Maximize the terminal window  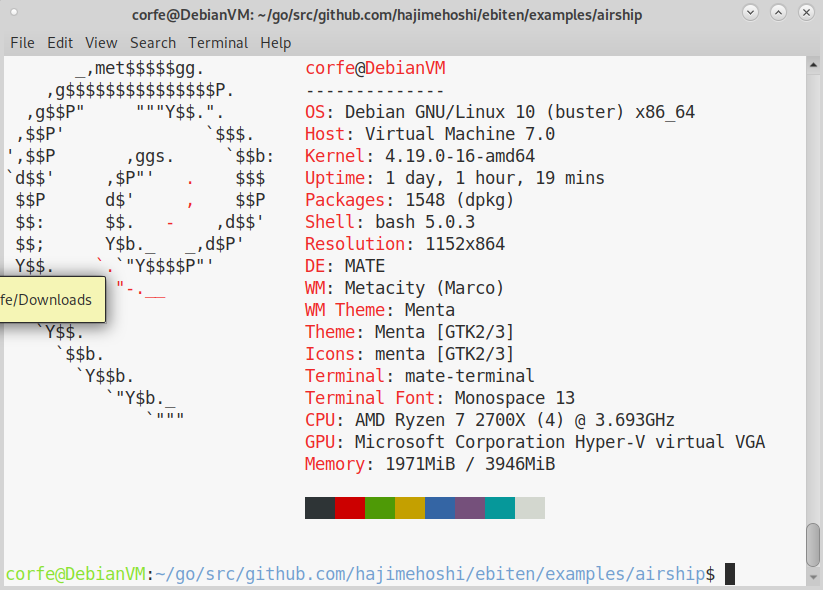778,12
